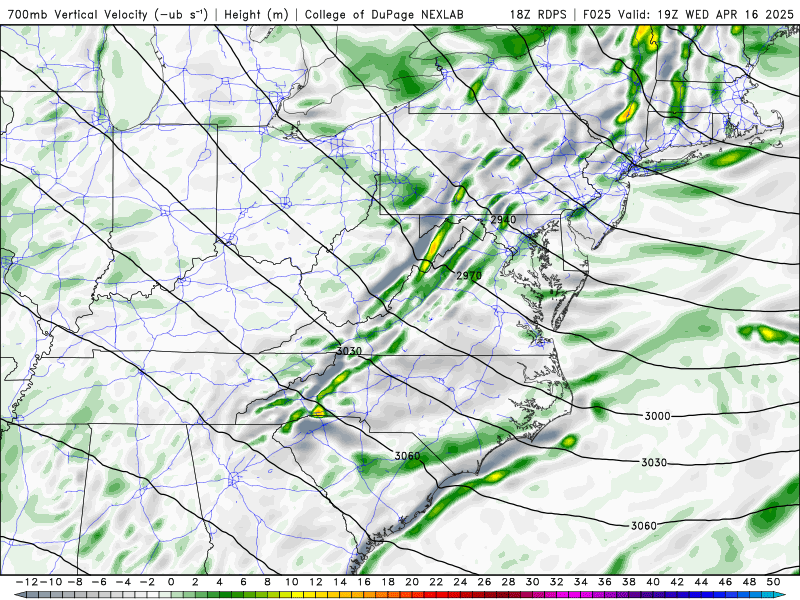Image resolution: width=800 pixels, height=600 pixels.
Task: Click the 26 value on the color scale
Action: click(x=484, y=582)
